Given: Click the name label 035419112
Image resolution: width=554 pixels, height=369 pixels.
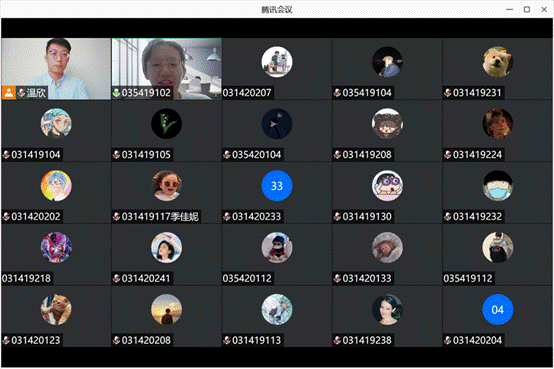Looking at the screenshot, I should point(468,279).
